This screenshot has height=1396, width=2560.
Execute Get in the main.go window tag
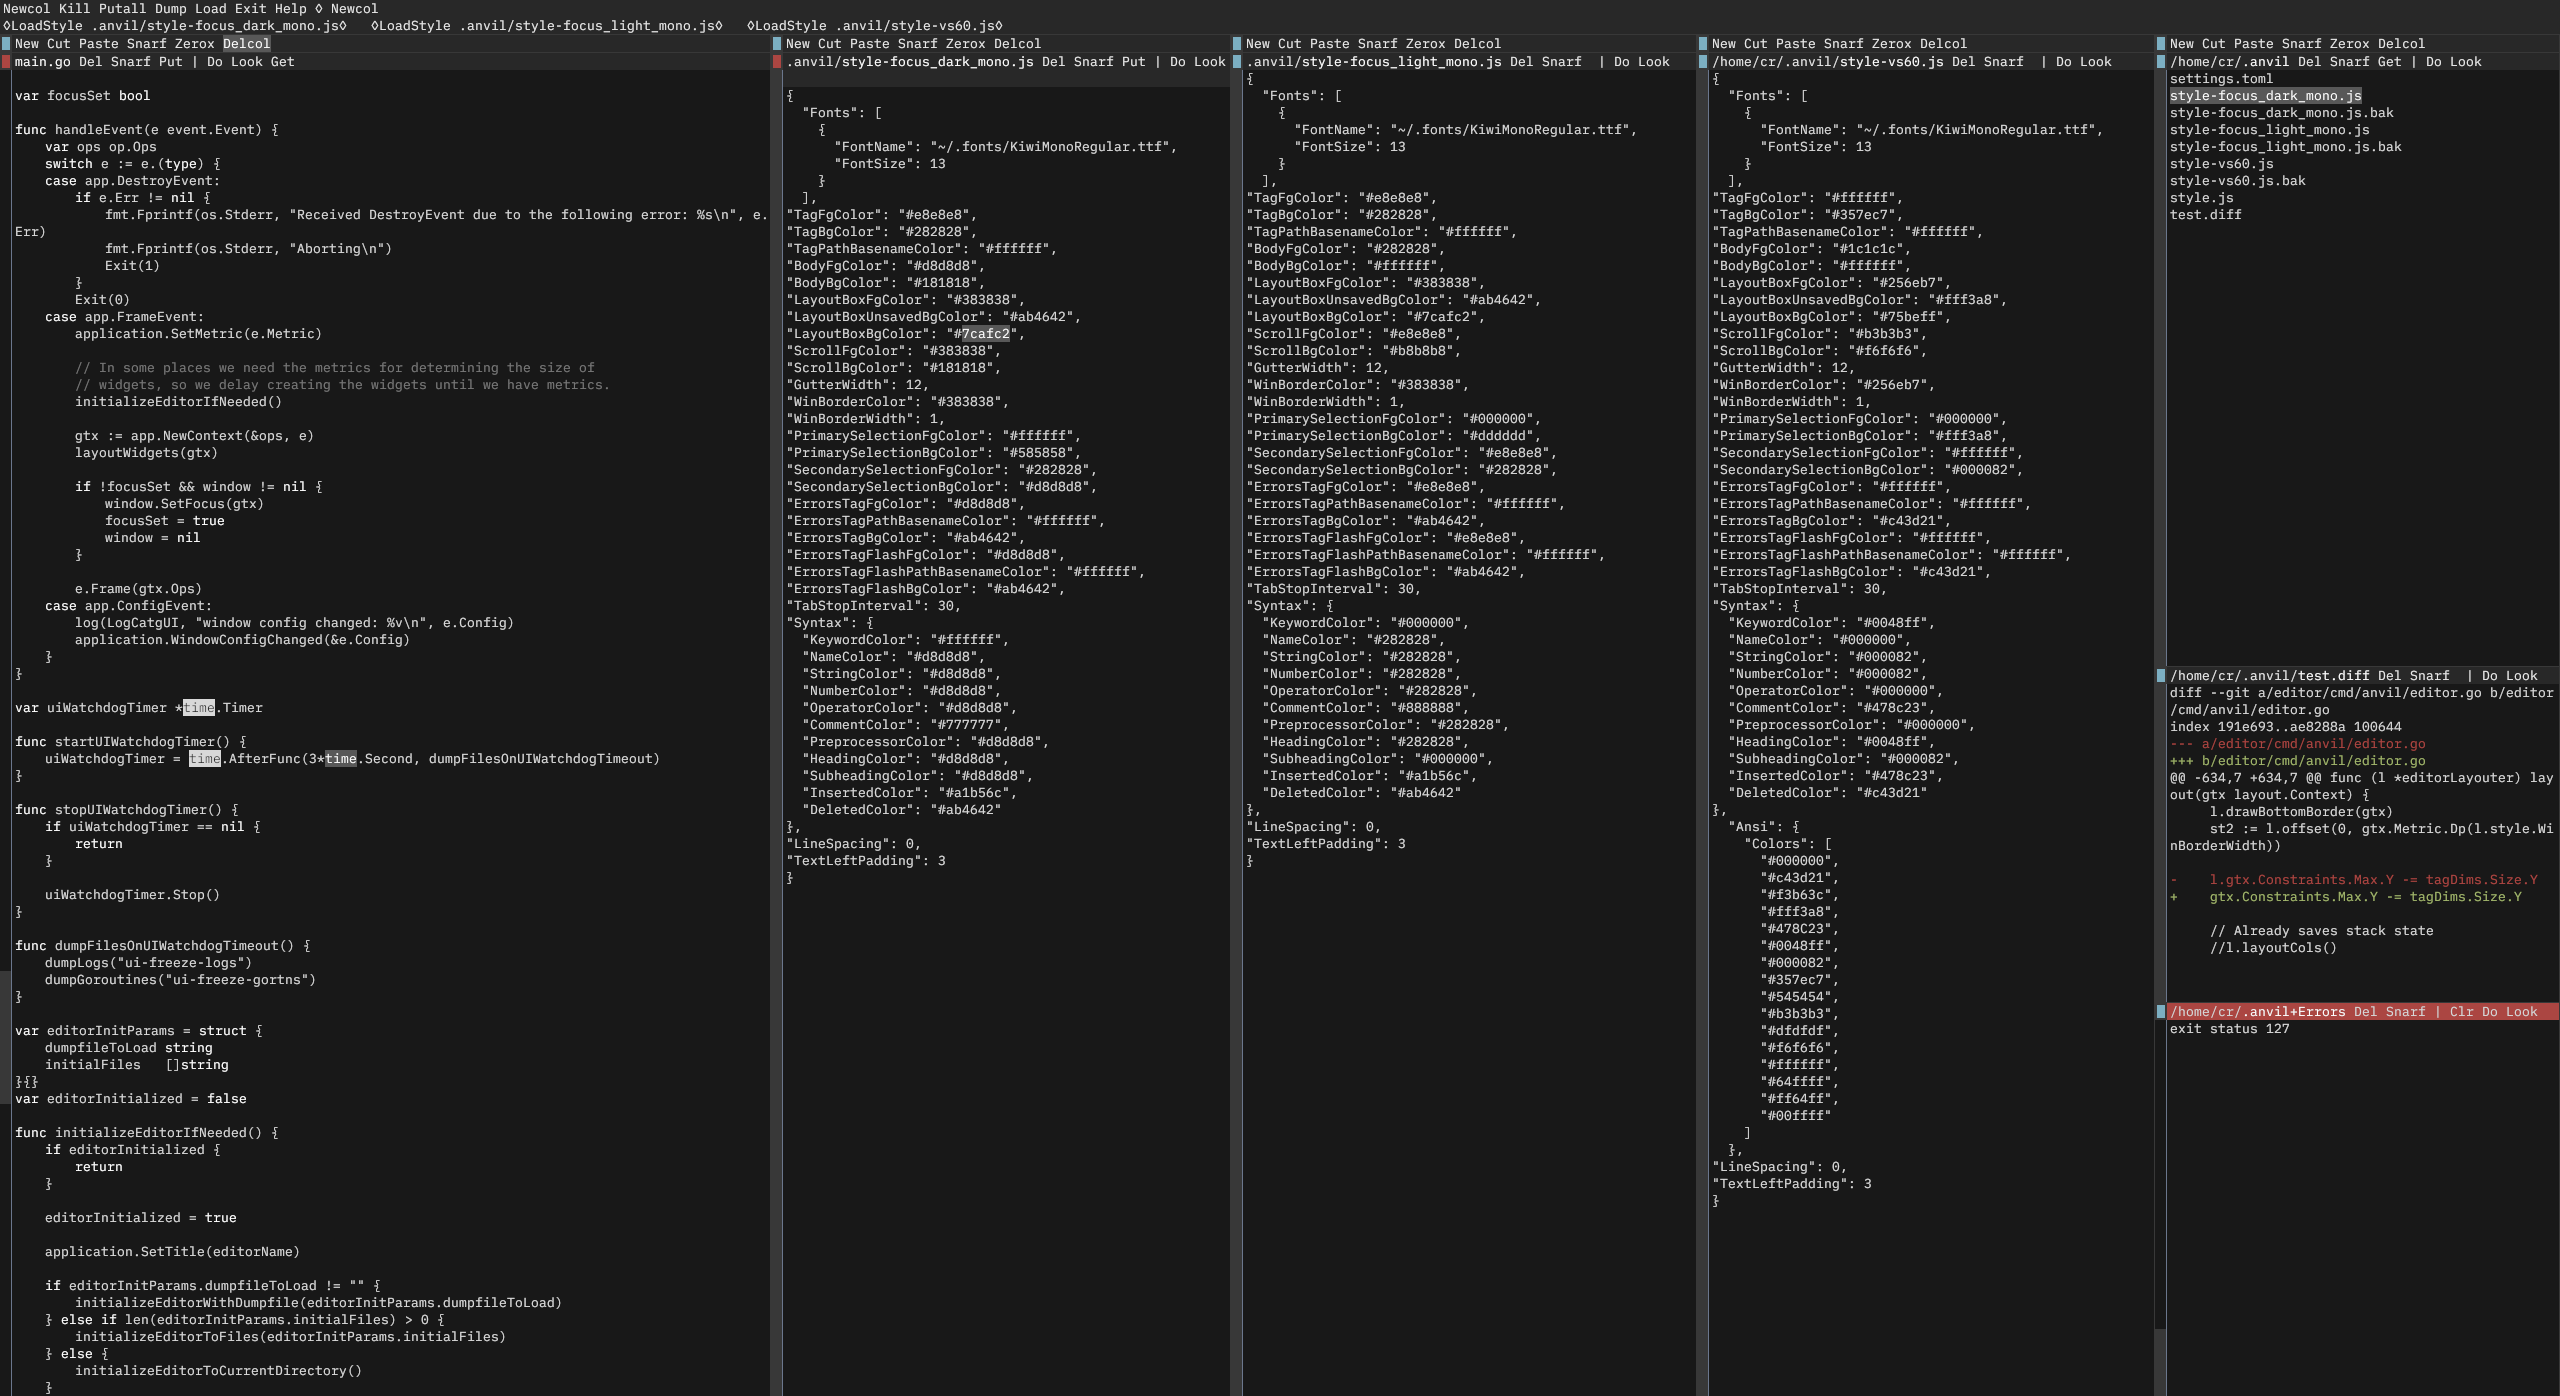(281, 61)
